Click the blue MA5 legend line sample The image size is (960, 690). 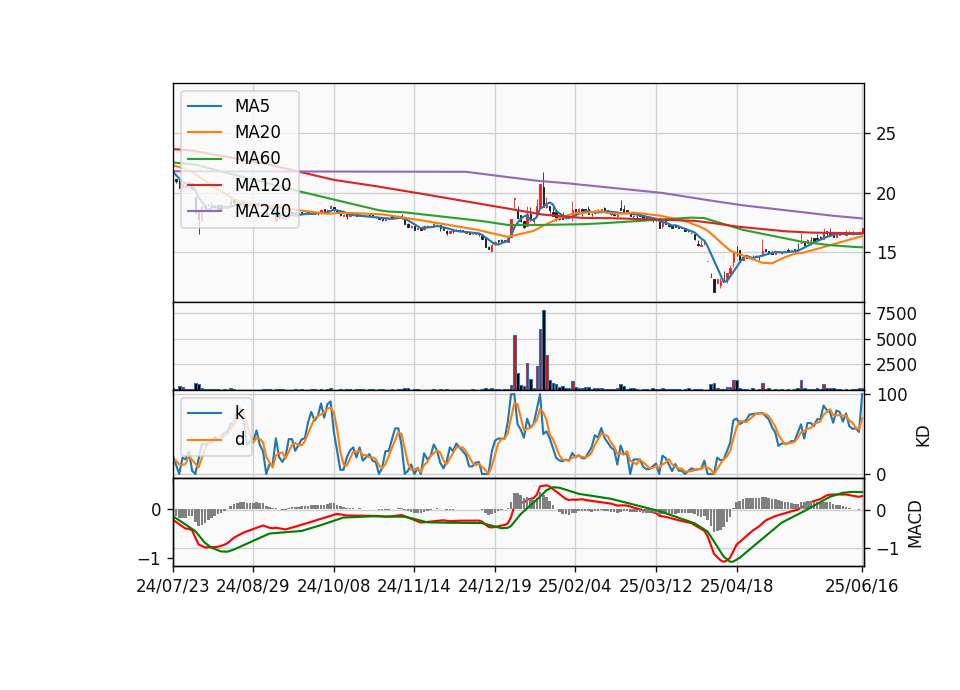tap(204, 107)
